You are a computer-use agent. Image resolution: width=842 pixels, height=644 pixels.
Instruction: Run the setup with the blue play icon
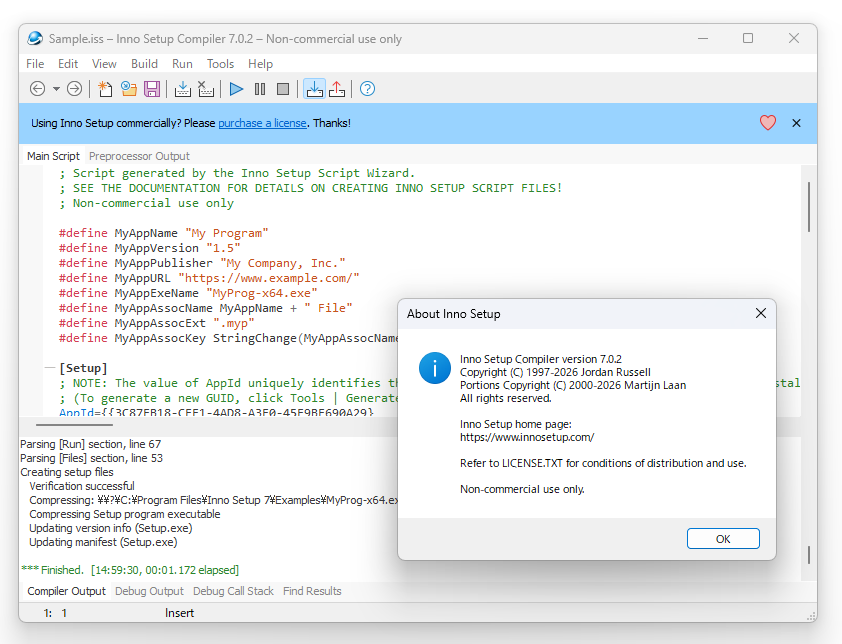(x=236, y=89)
